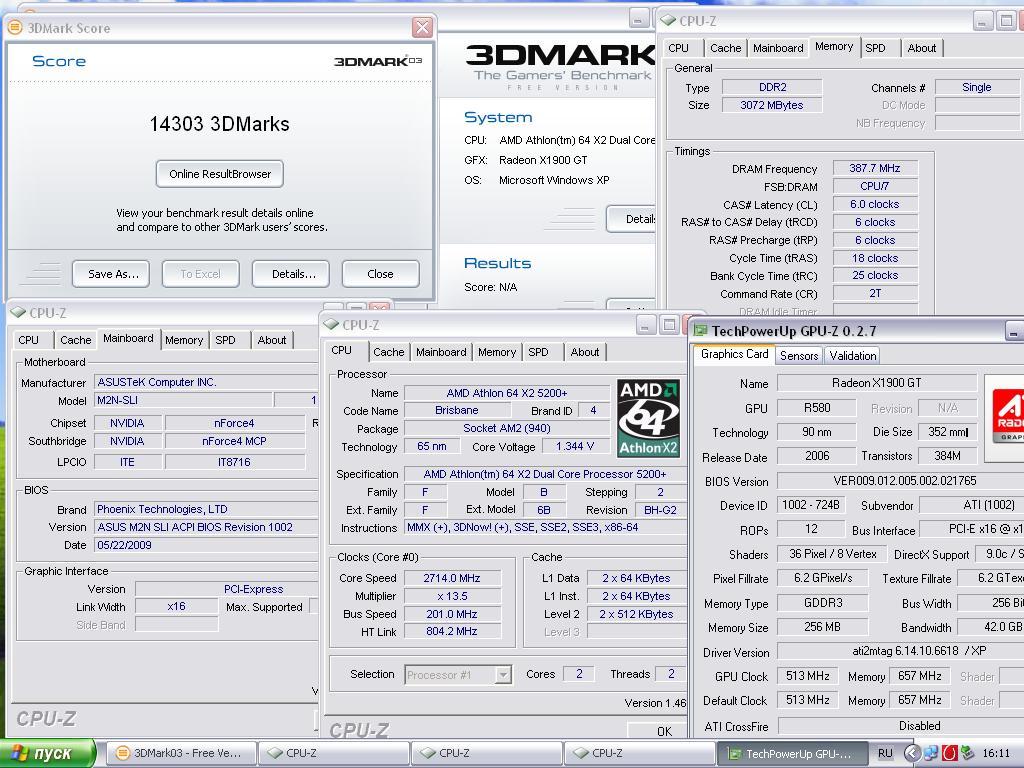Click Save As... in 3DMark Score
The image size is (1024, 768).
pos(111,274)
